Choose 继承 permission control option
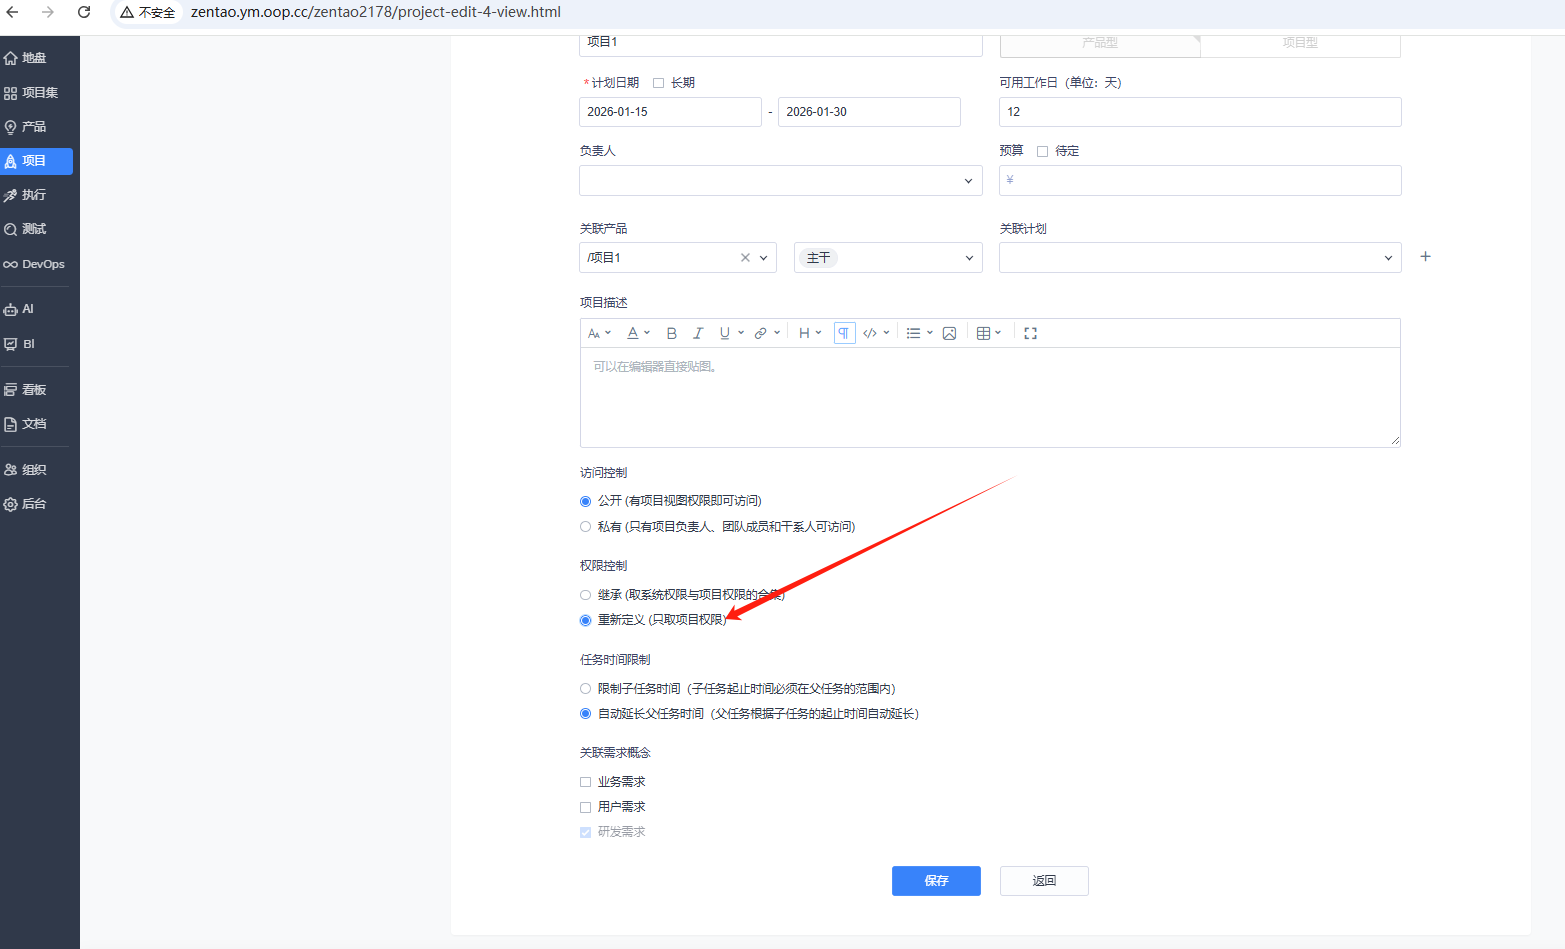 (x=586, y=595)
